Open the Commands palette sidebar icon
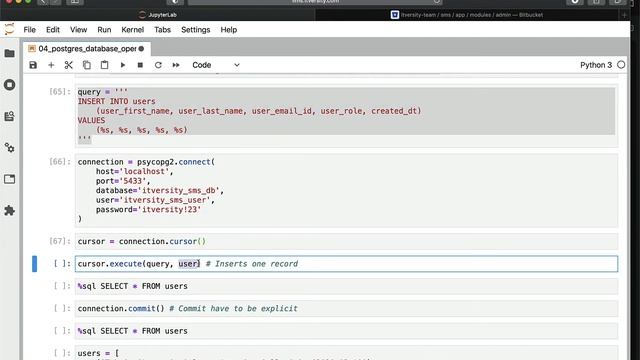The image size is (640, 360). [9, 116]
